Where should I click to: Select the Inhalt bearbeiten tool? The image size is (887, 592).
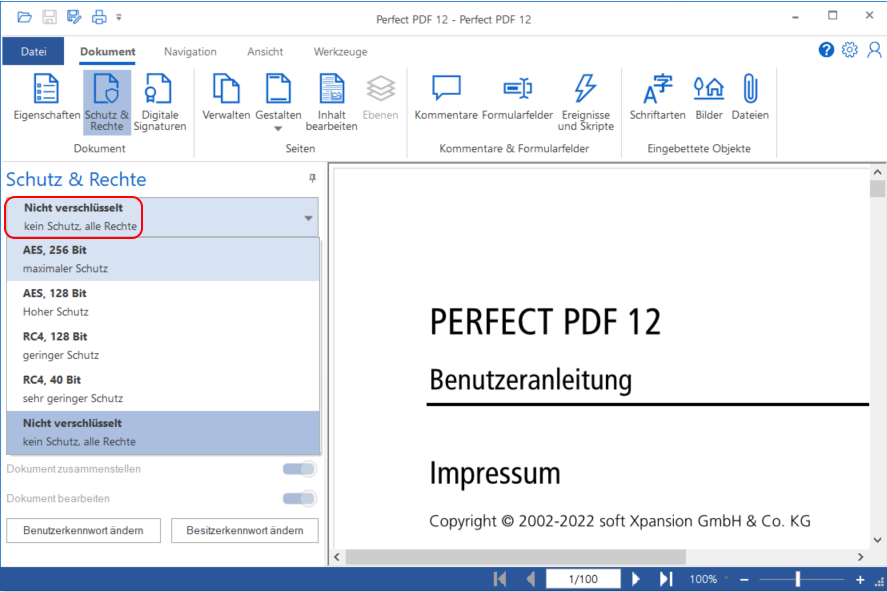point(331,100)
